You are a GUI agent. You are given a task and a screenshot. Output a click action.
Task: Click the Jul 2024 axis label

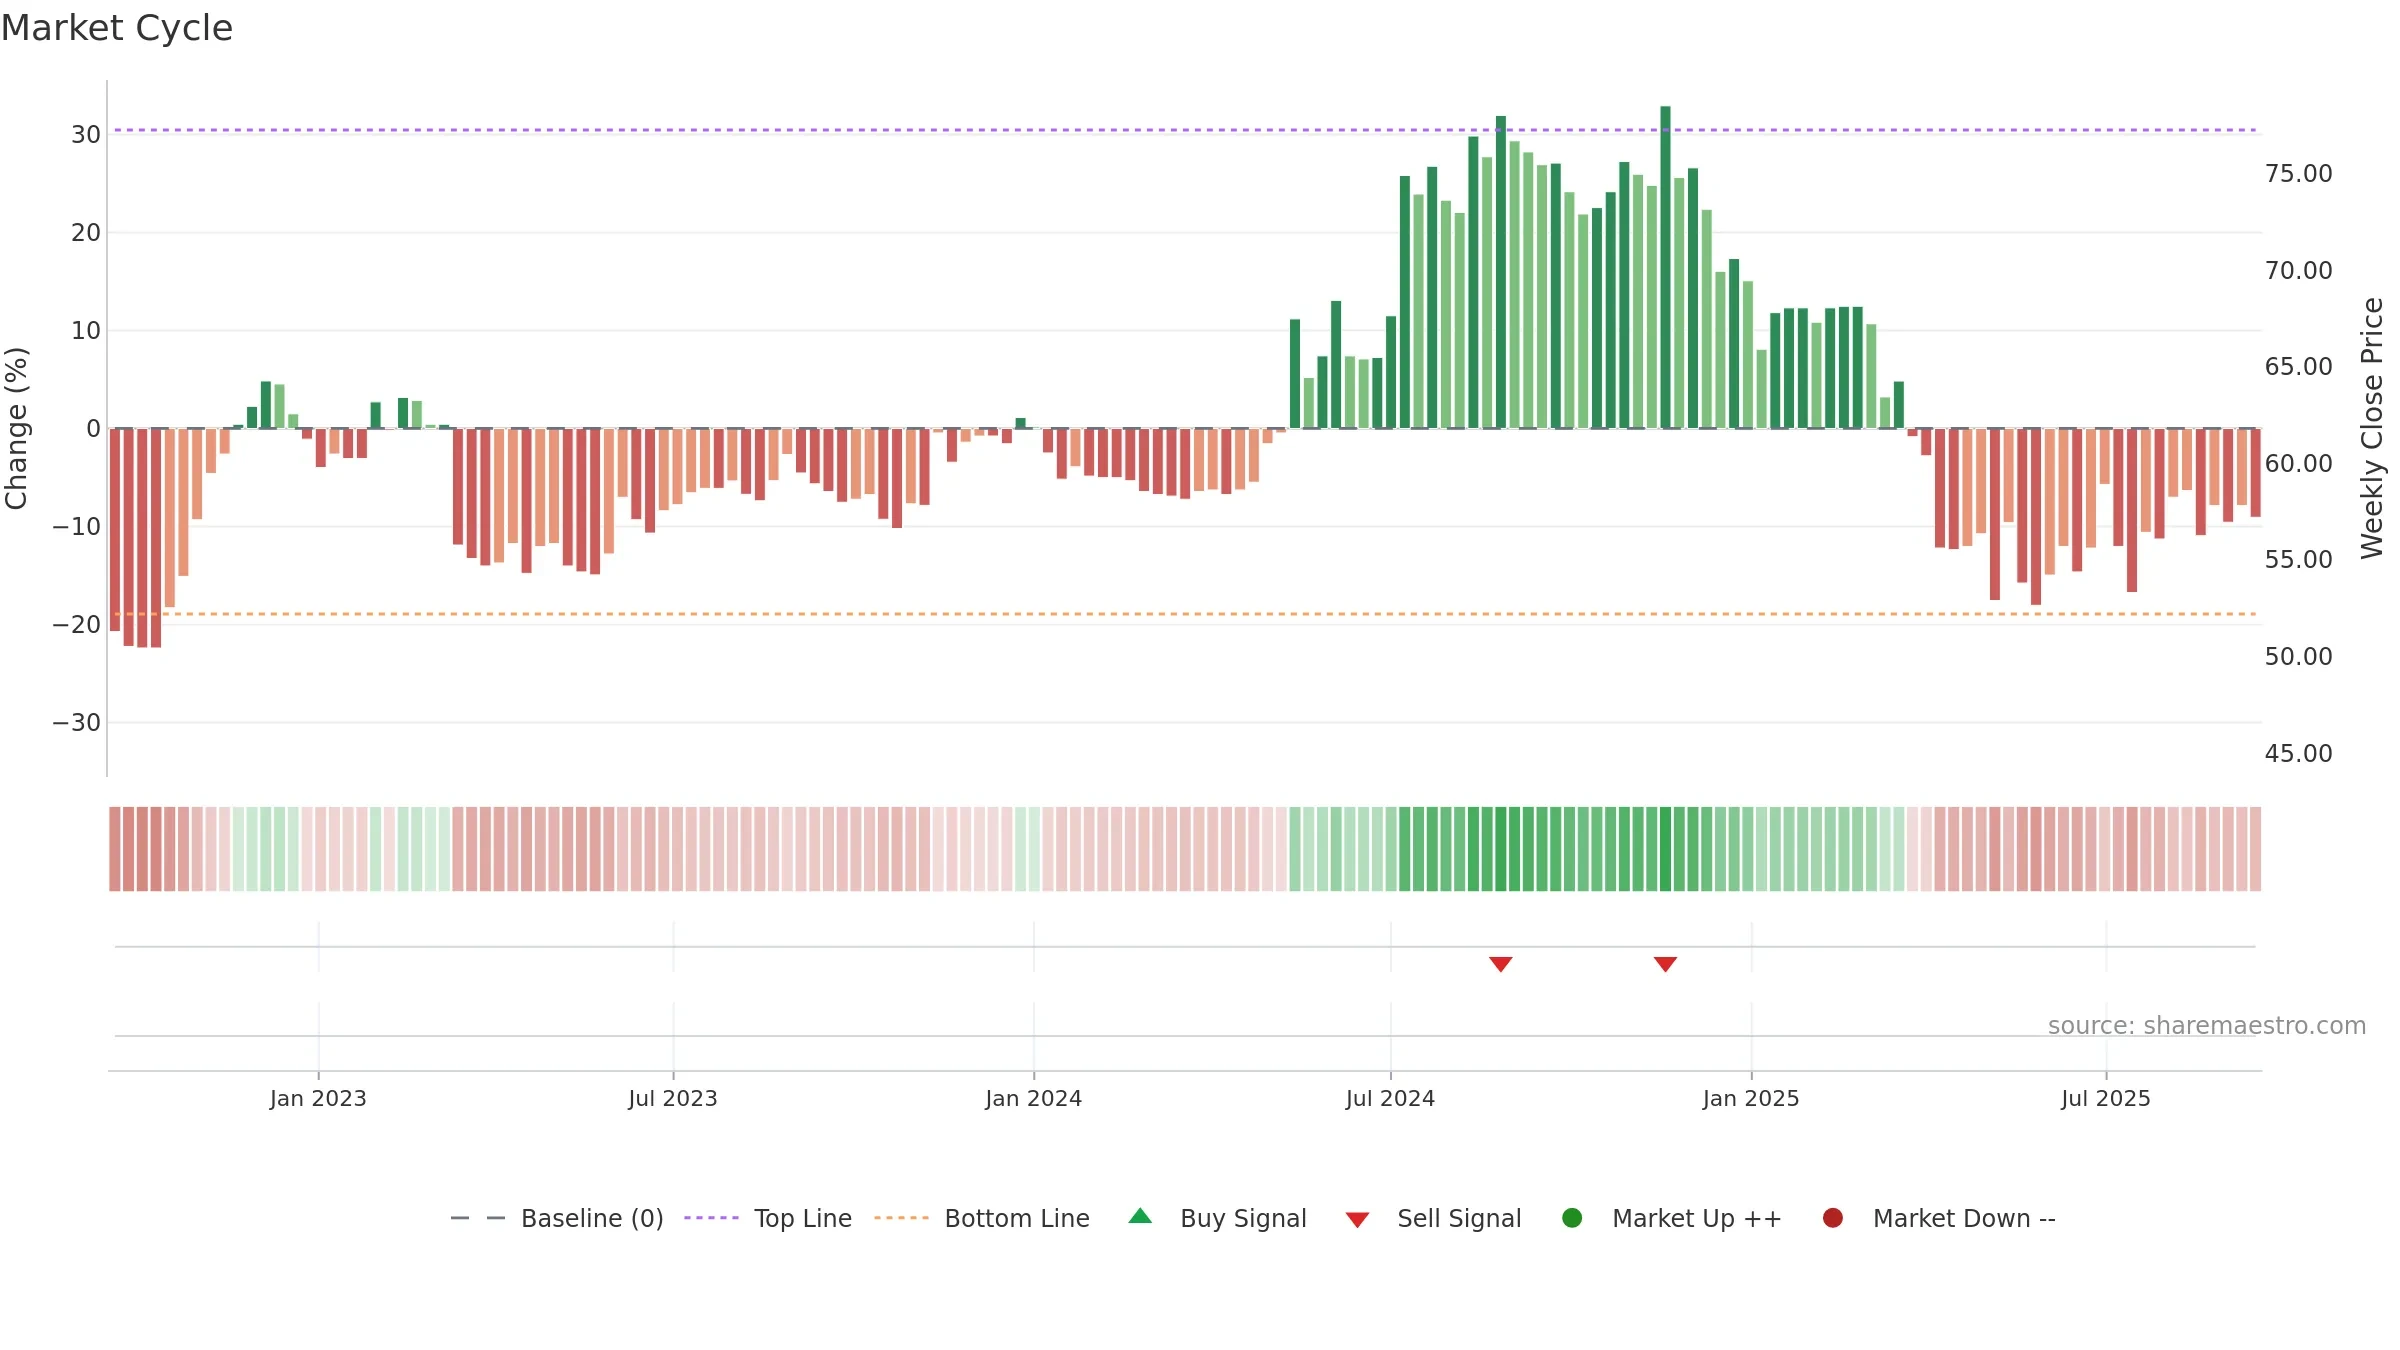(1390, 1098)
